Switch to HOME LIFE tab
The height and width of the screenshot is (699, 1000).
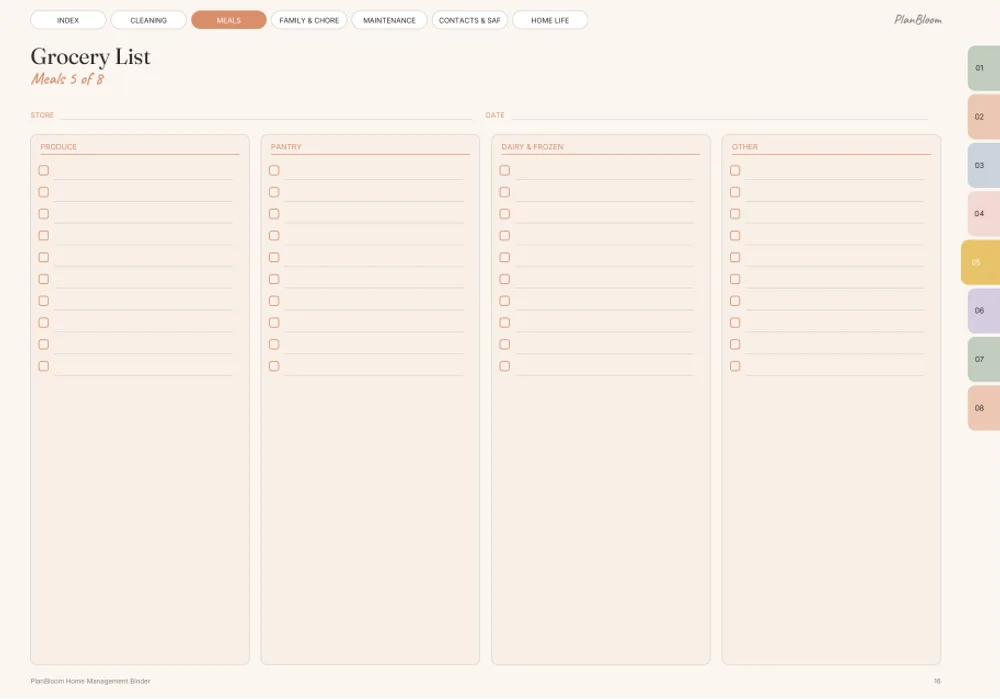[550, 20]
